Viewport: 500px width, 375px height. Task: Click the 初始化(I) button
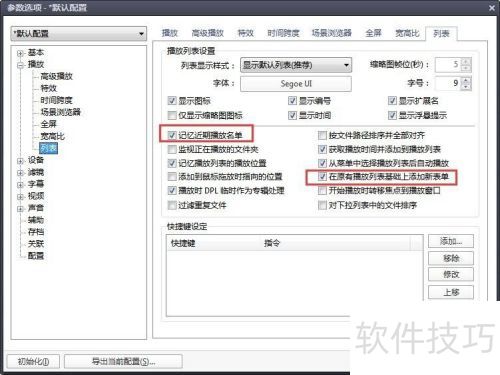click(33, 362)
